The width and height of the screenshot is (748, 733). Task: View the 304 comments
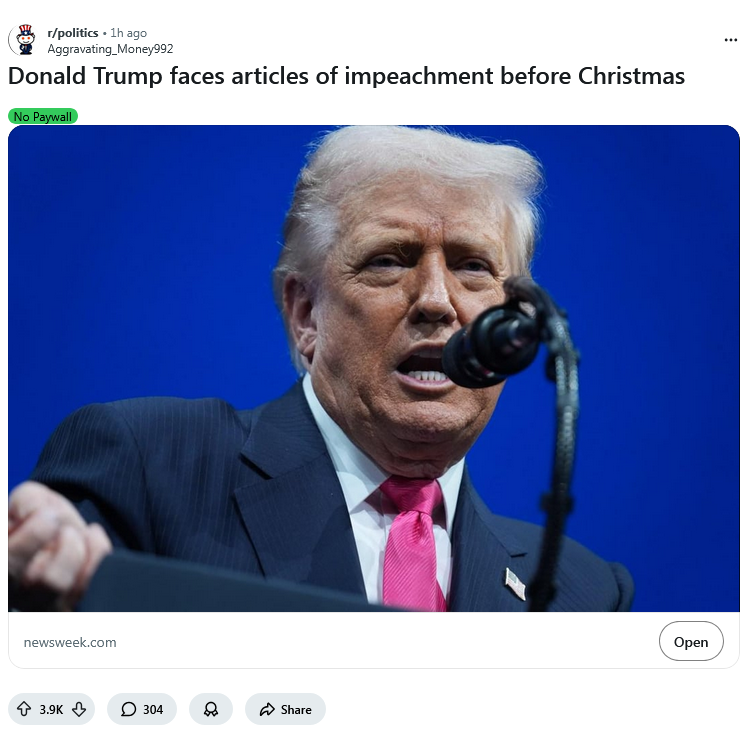coord(142,709)
